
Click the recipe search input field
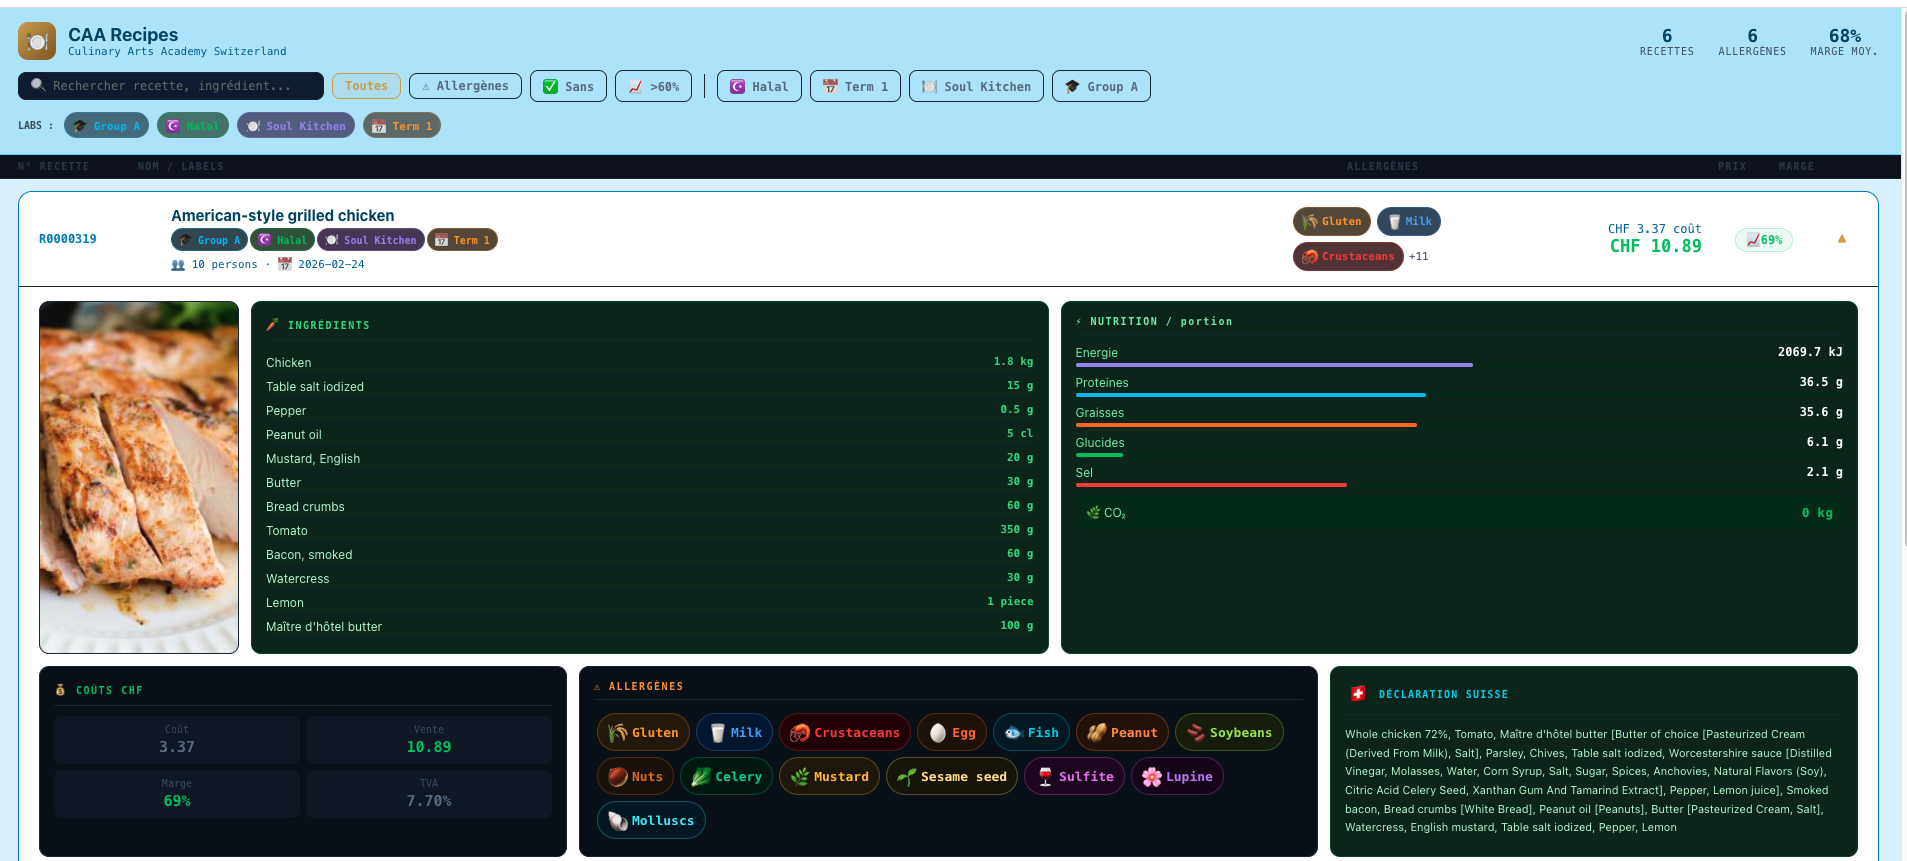click(x=171, y=86)
